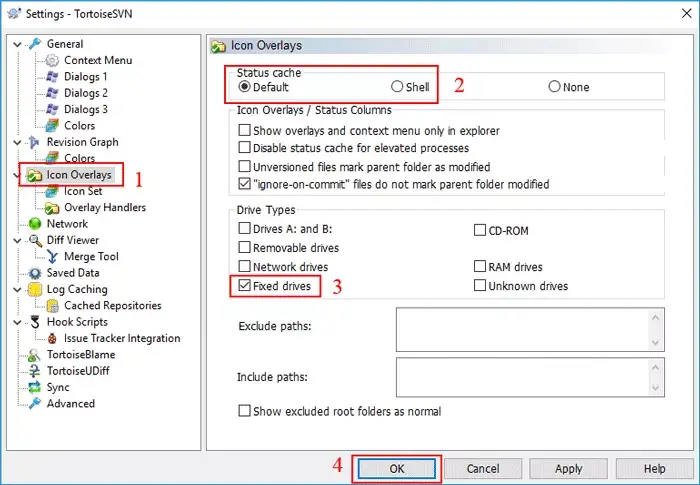
Task: Click the Overlay Handlers folder icon
Action: click(x=52, y=208)
